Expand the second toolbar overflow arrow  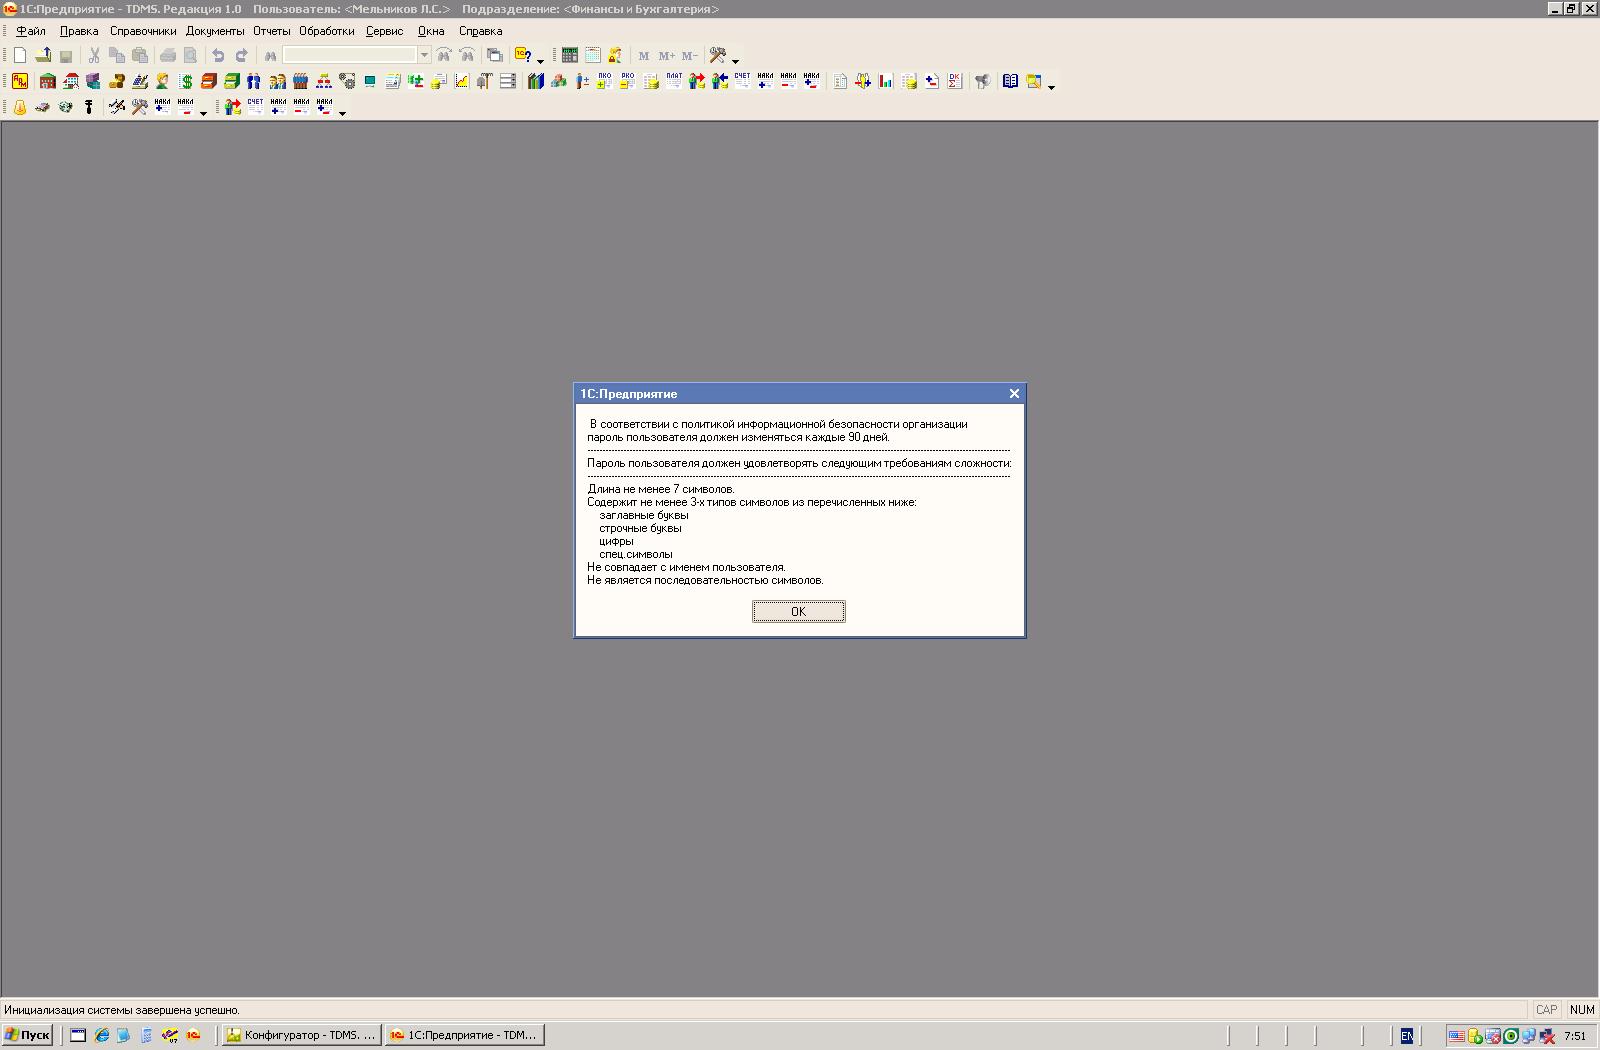pyautogui.click(x=1051, y=87)
